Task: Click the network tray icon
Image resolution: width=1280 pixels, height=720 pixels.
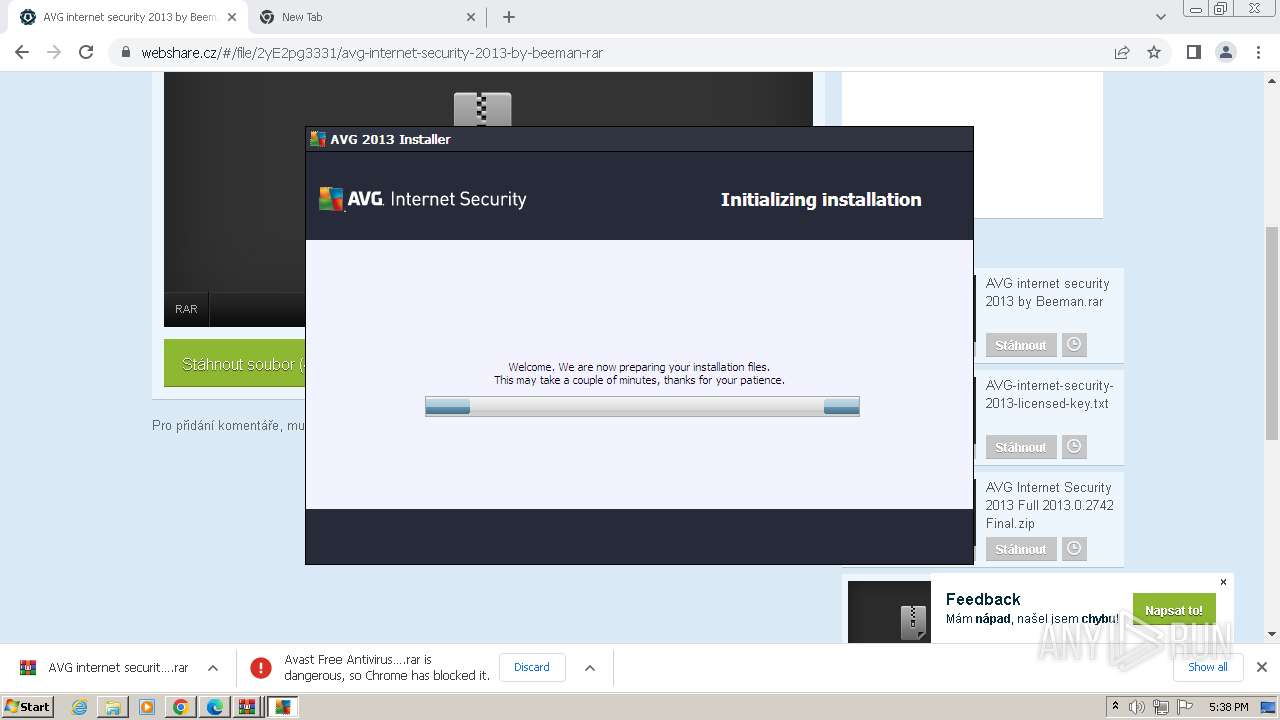Action: (x=1160, y=707)
